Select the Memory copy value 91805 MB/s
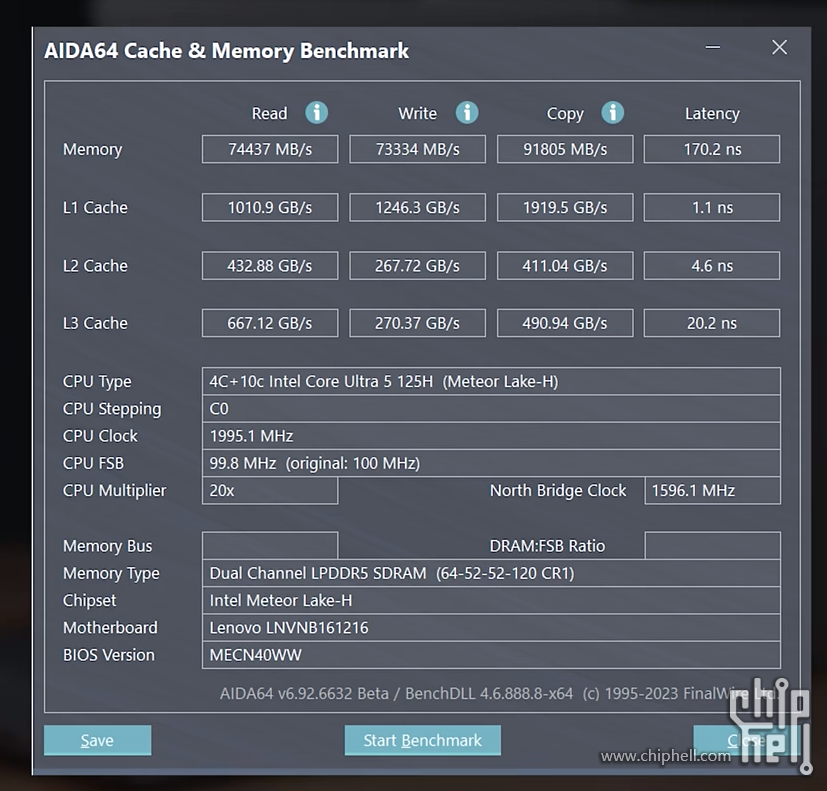The image size is (827, 791). (x=565, y=149)
